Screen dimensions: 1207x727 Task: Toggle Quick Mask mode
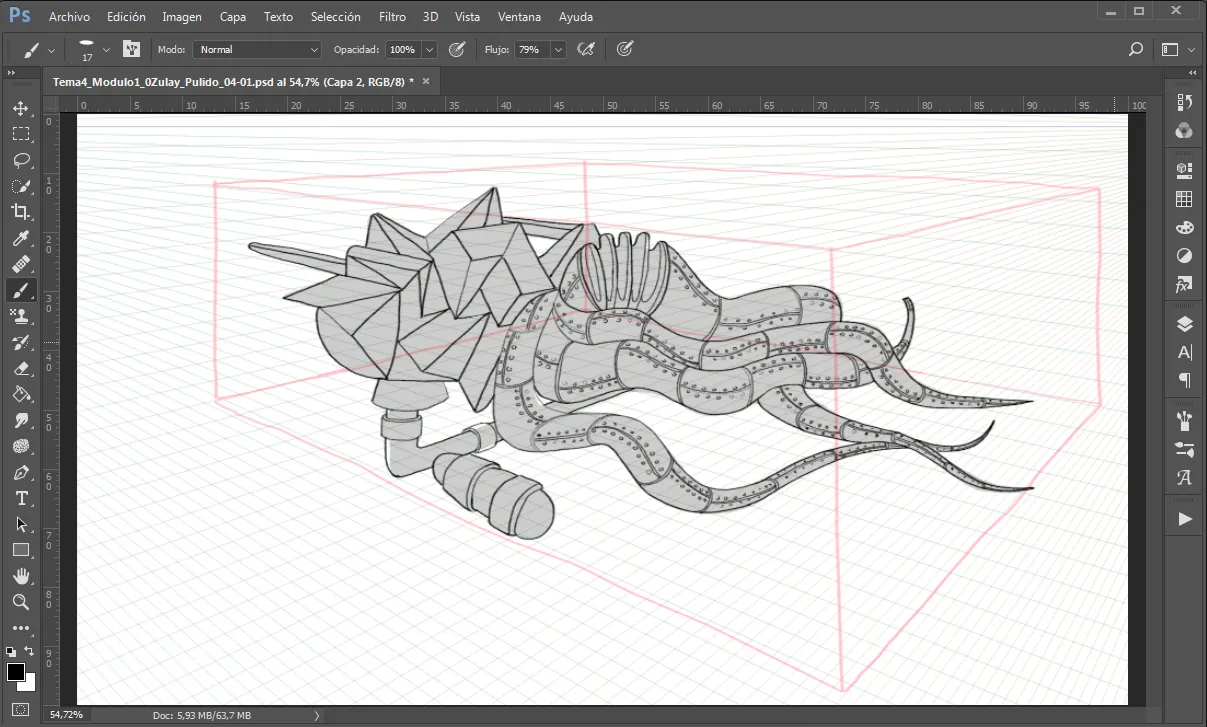click(x=21, y=710)
